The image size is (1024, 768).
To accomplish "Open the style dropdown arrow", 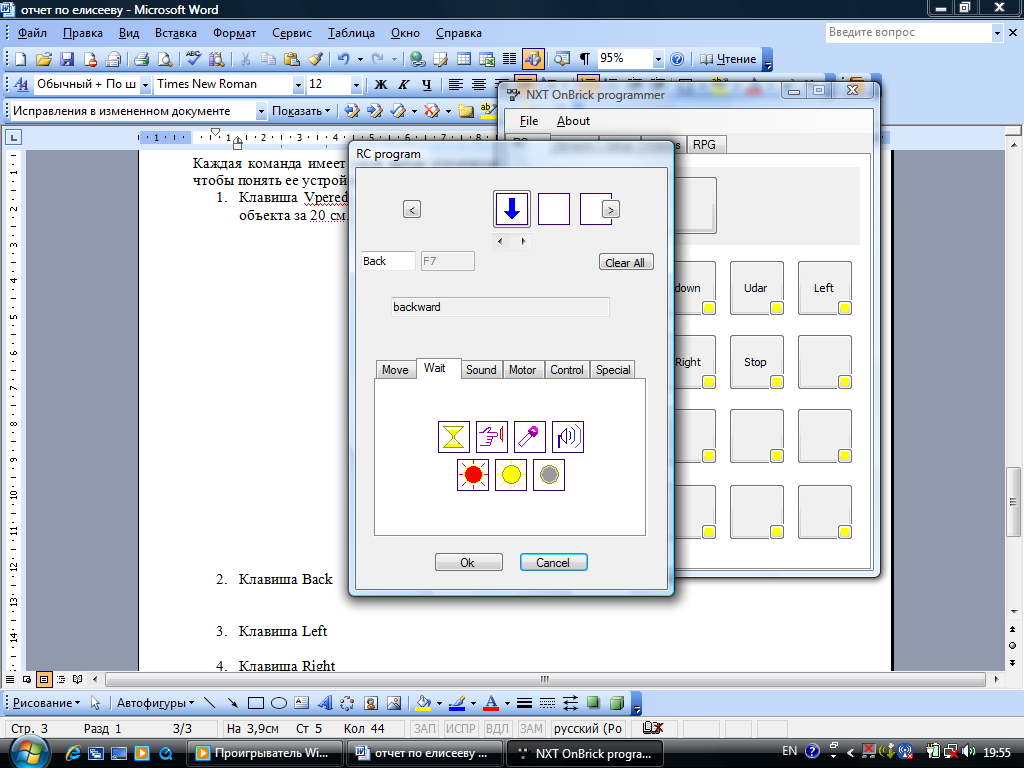I will tap(145, 85).
